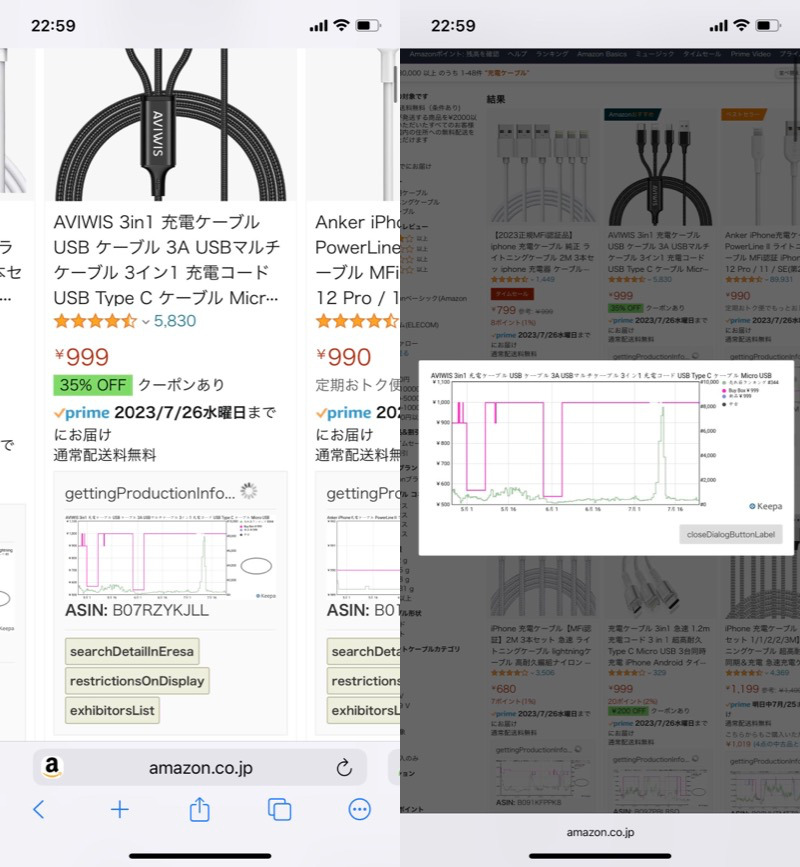Tap the Safari back arrow

(x=38, y=809)
